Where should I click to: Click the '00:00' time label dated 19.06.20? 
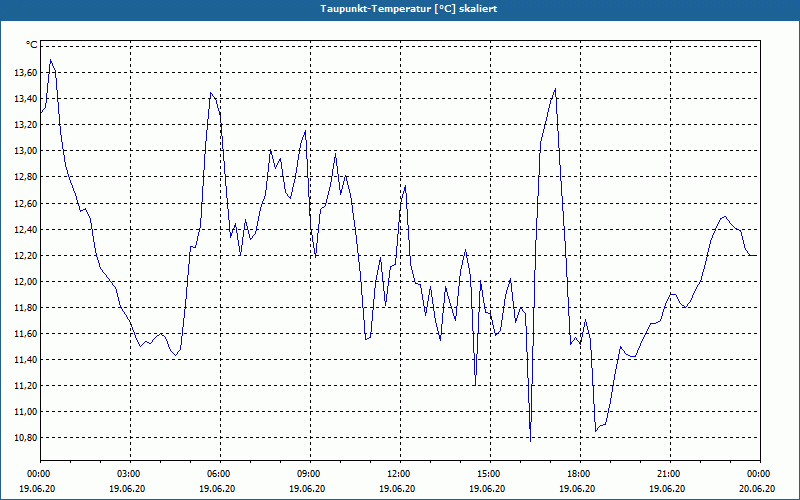38,474
